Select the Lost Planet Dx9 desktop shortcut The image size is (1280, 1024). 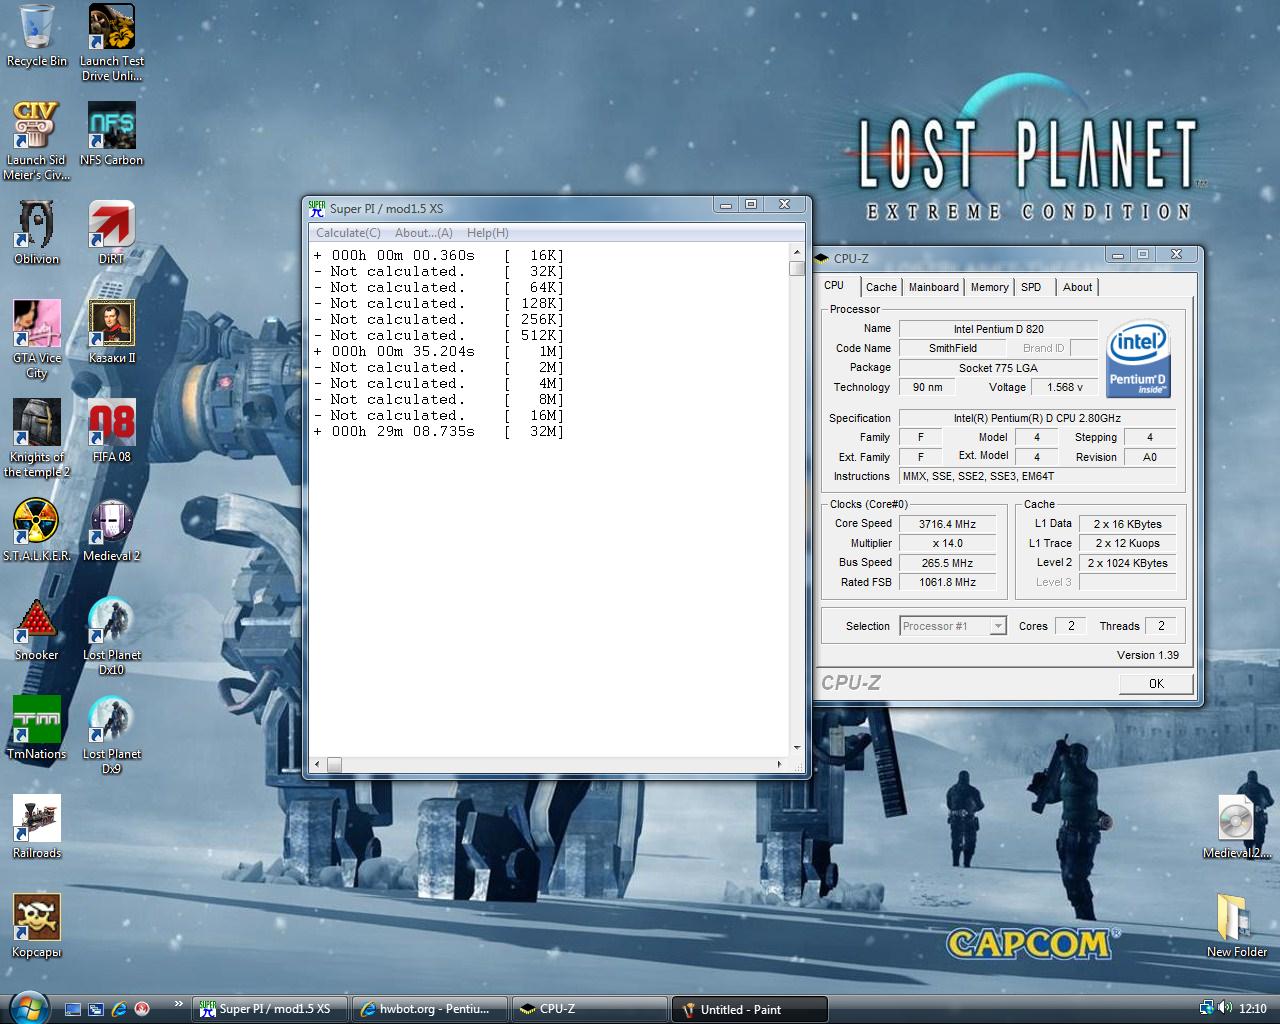pyautogui.click(x=112, y=735)
